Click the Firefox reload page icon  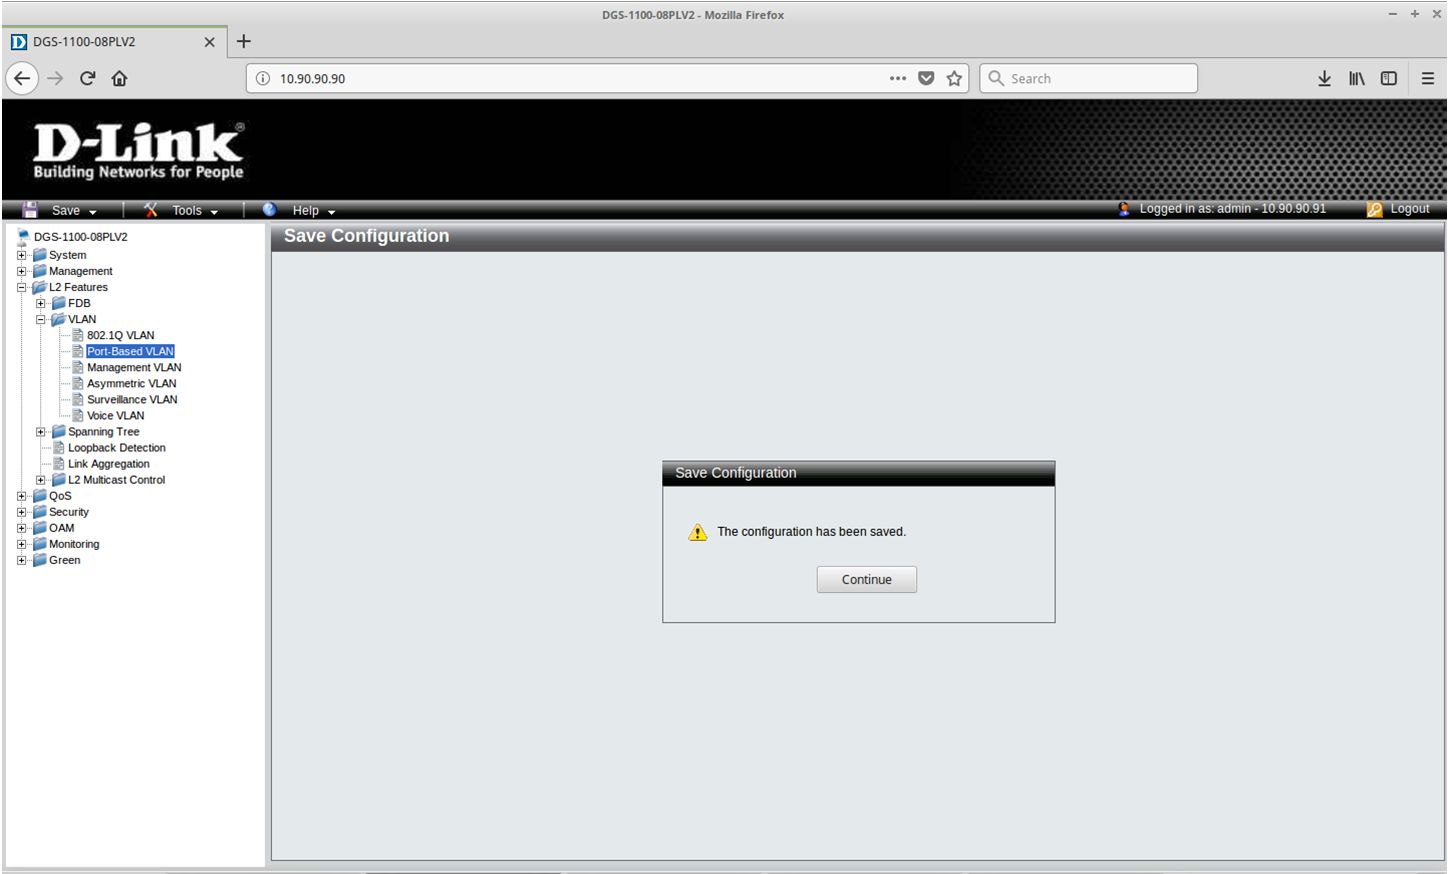click(88, 78)
